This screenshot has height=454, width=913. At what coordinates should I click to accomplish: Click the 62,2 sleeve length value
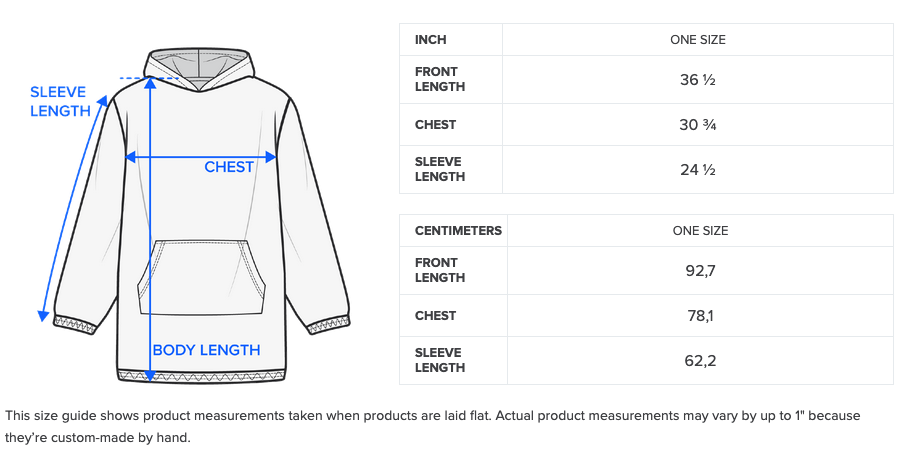[x=699, y=361]
